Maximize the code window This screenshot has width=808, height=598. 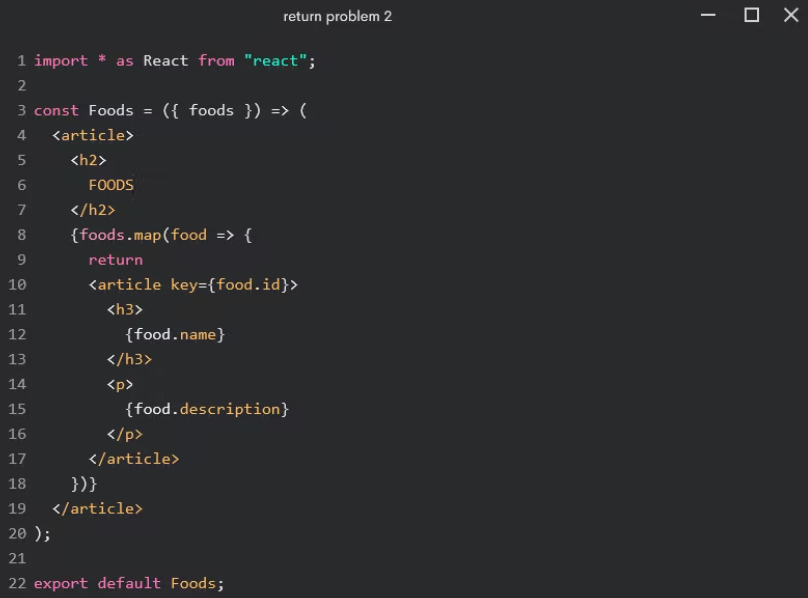click(x=752, y=15)
